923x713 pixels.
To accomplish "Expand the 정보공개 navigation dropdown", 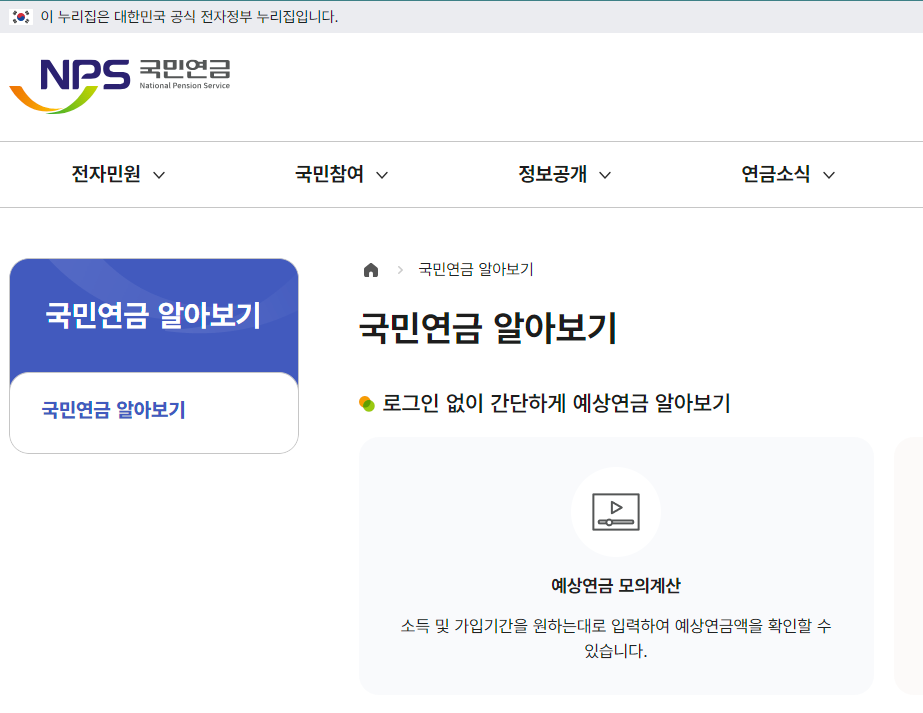I will coord(606,174).
